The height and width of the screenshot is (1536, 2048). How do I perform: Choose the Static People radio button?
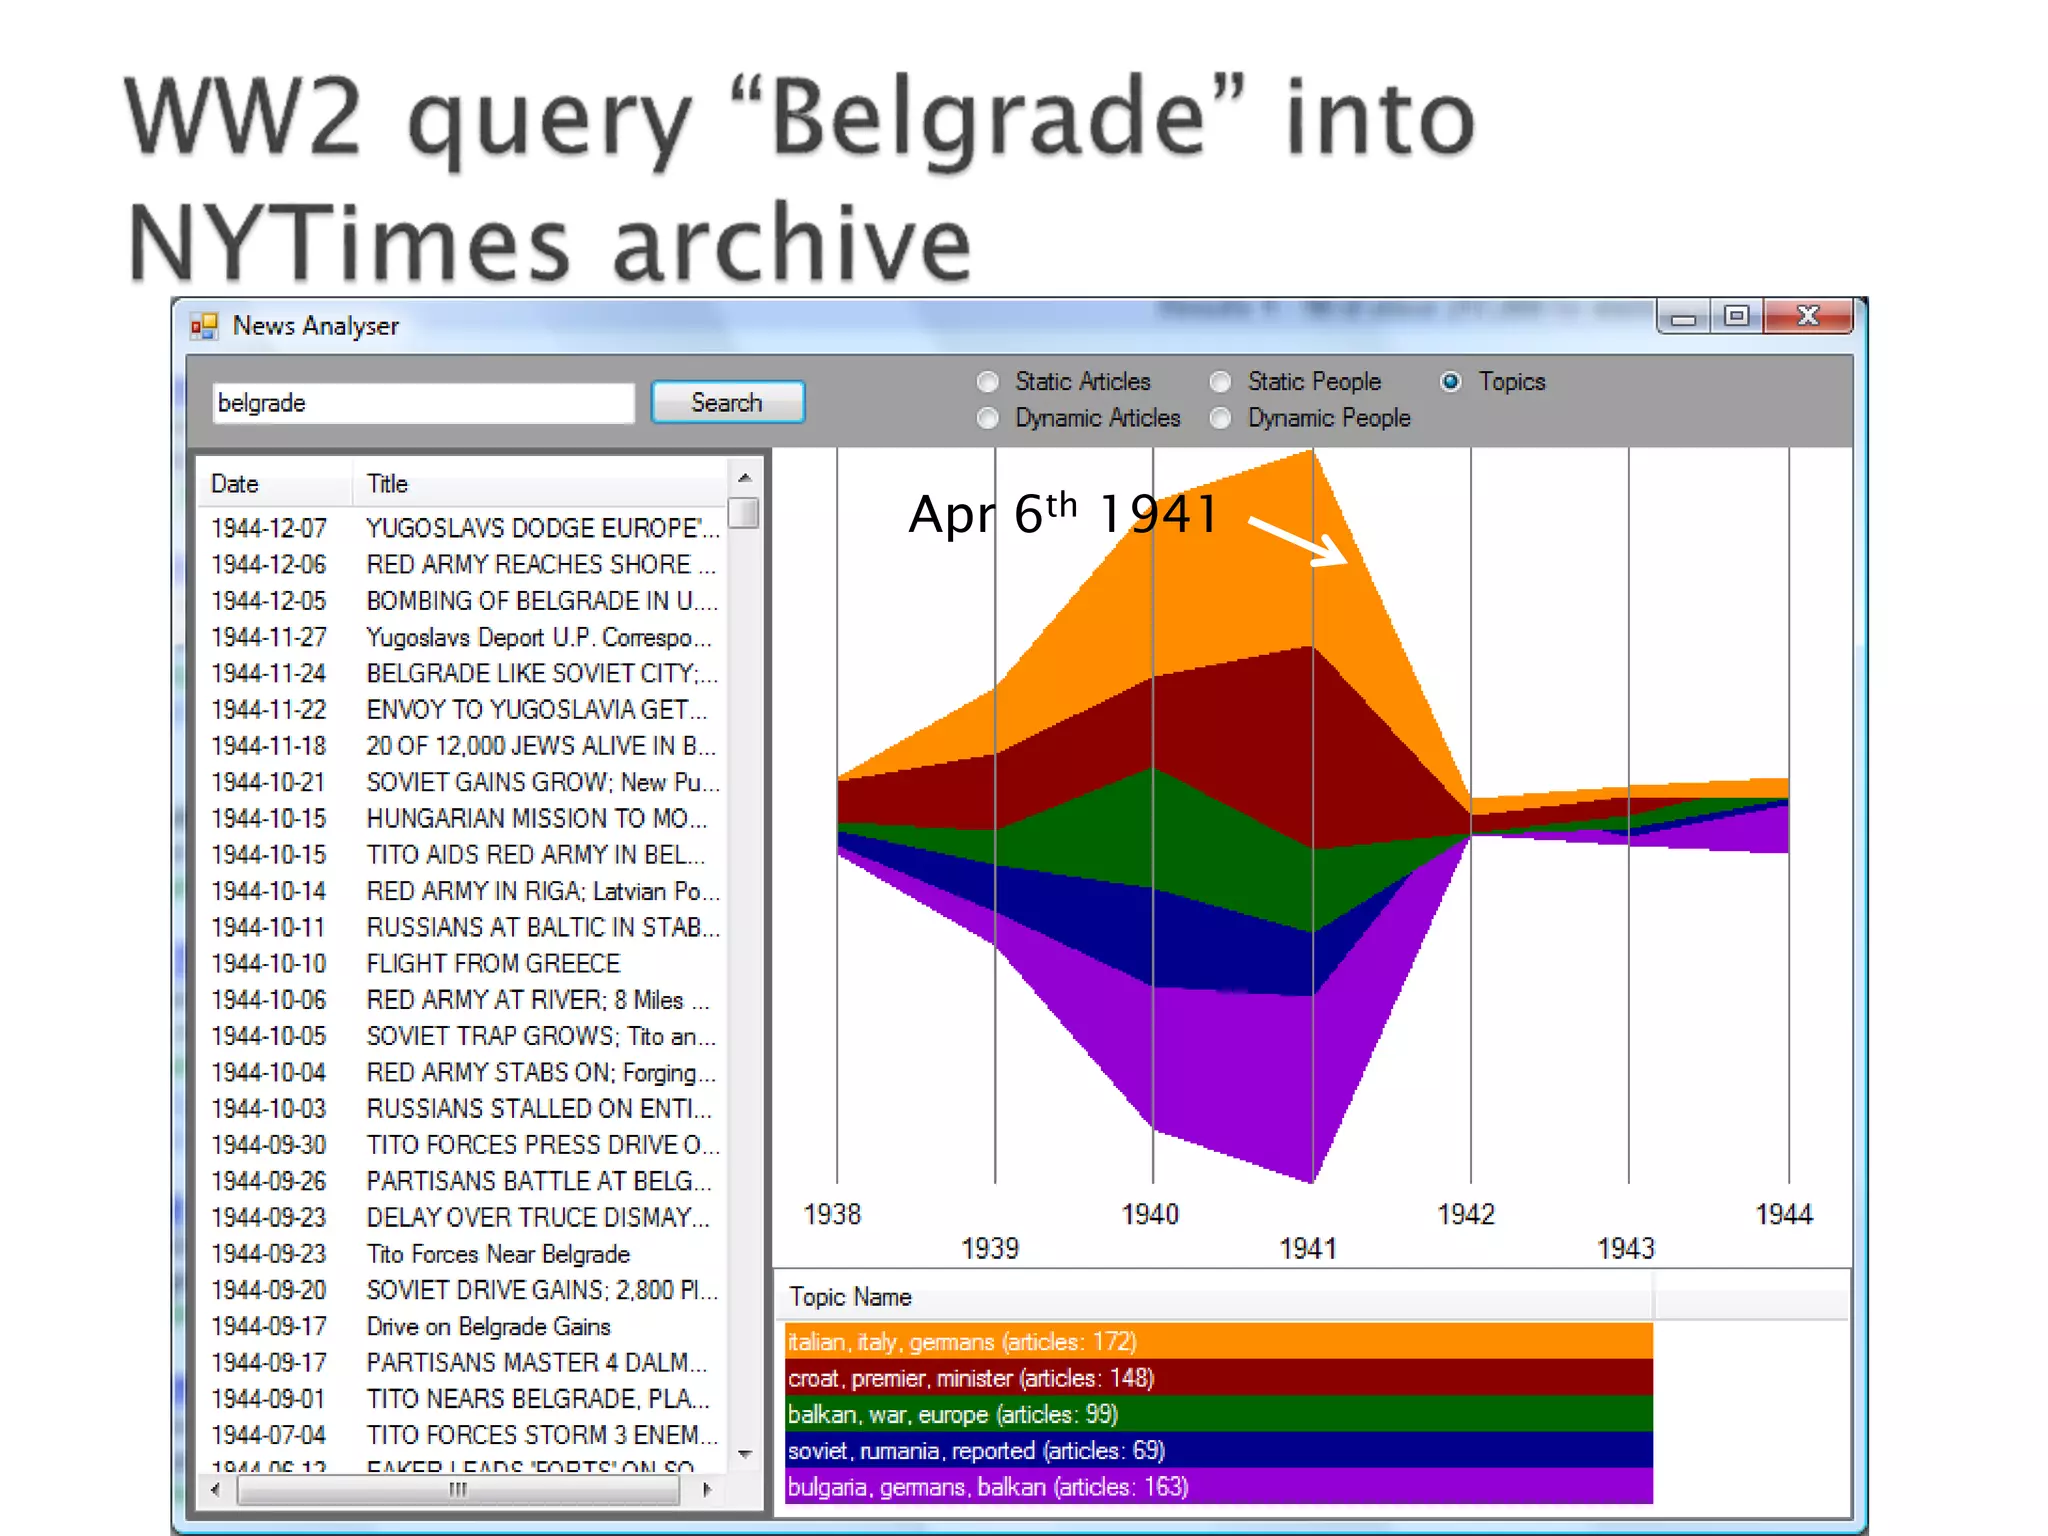click(x=1220, y=382)
